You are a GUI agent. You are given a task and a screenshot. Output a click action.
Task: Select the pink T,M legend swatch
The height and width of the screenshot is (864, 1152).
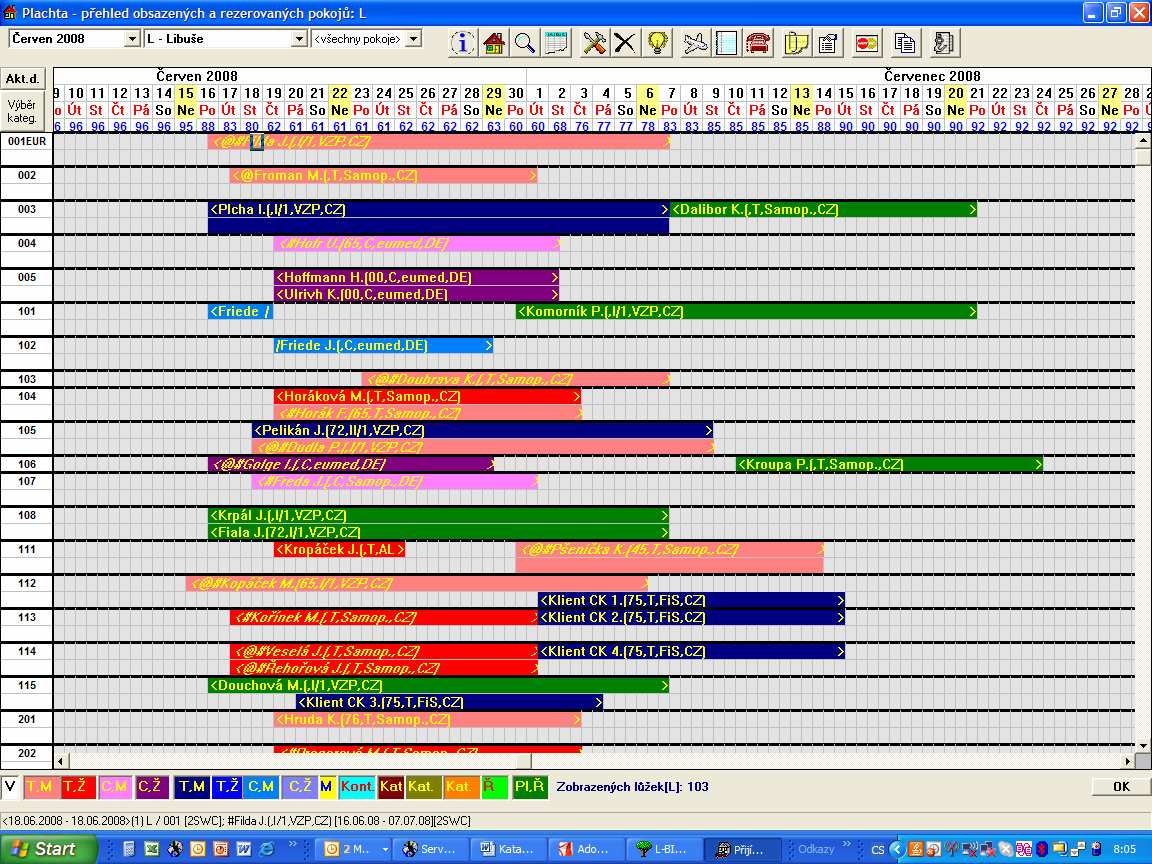40,787
